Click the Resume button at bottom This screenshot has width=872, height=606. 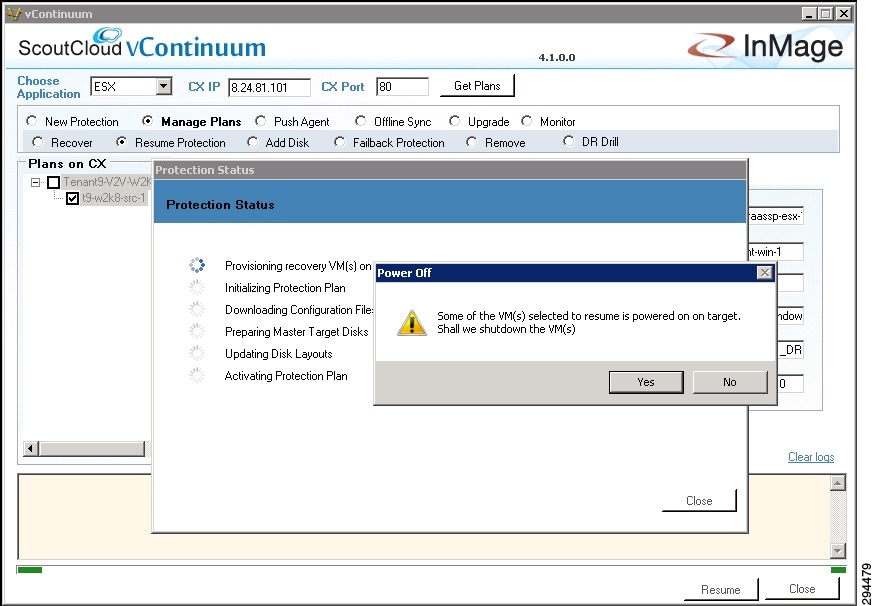coord(721,589)
